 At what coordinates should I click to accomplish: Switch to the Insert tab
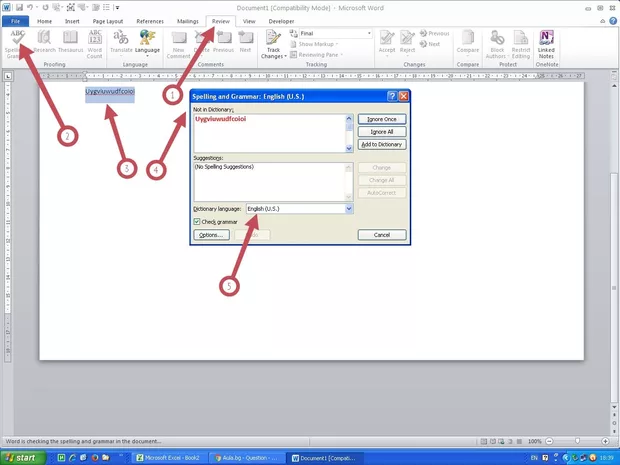pyautogui.click(x=72, y=21)
